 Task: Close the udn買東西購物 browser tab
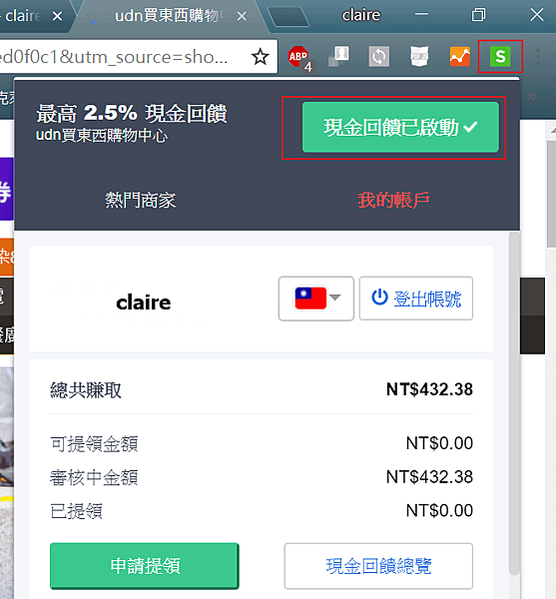click(x=242, y=16)
